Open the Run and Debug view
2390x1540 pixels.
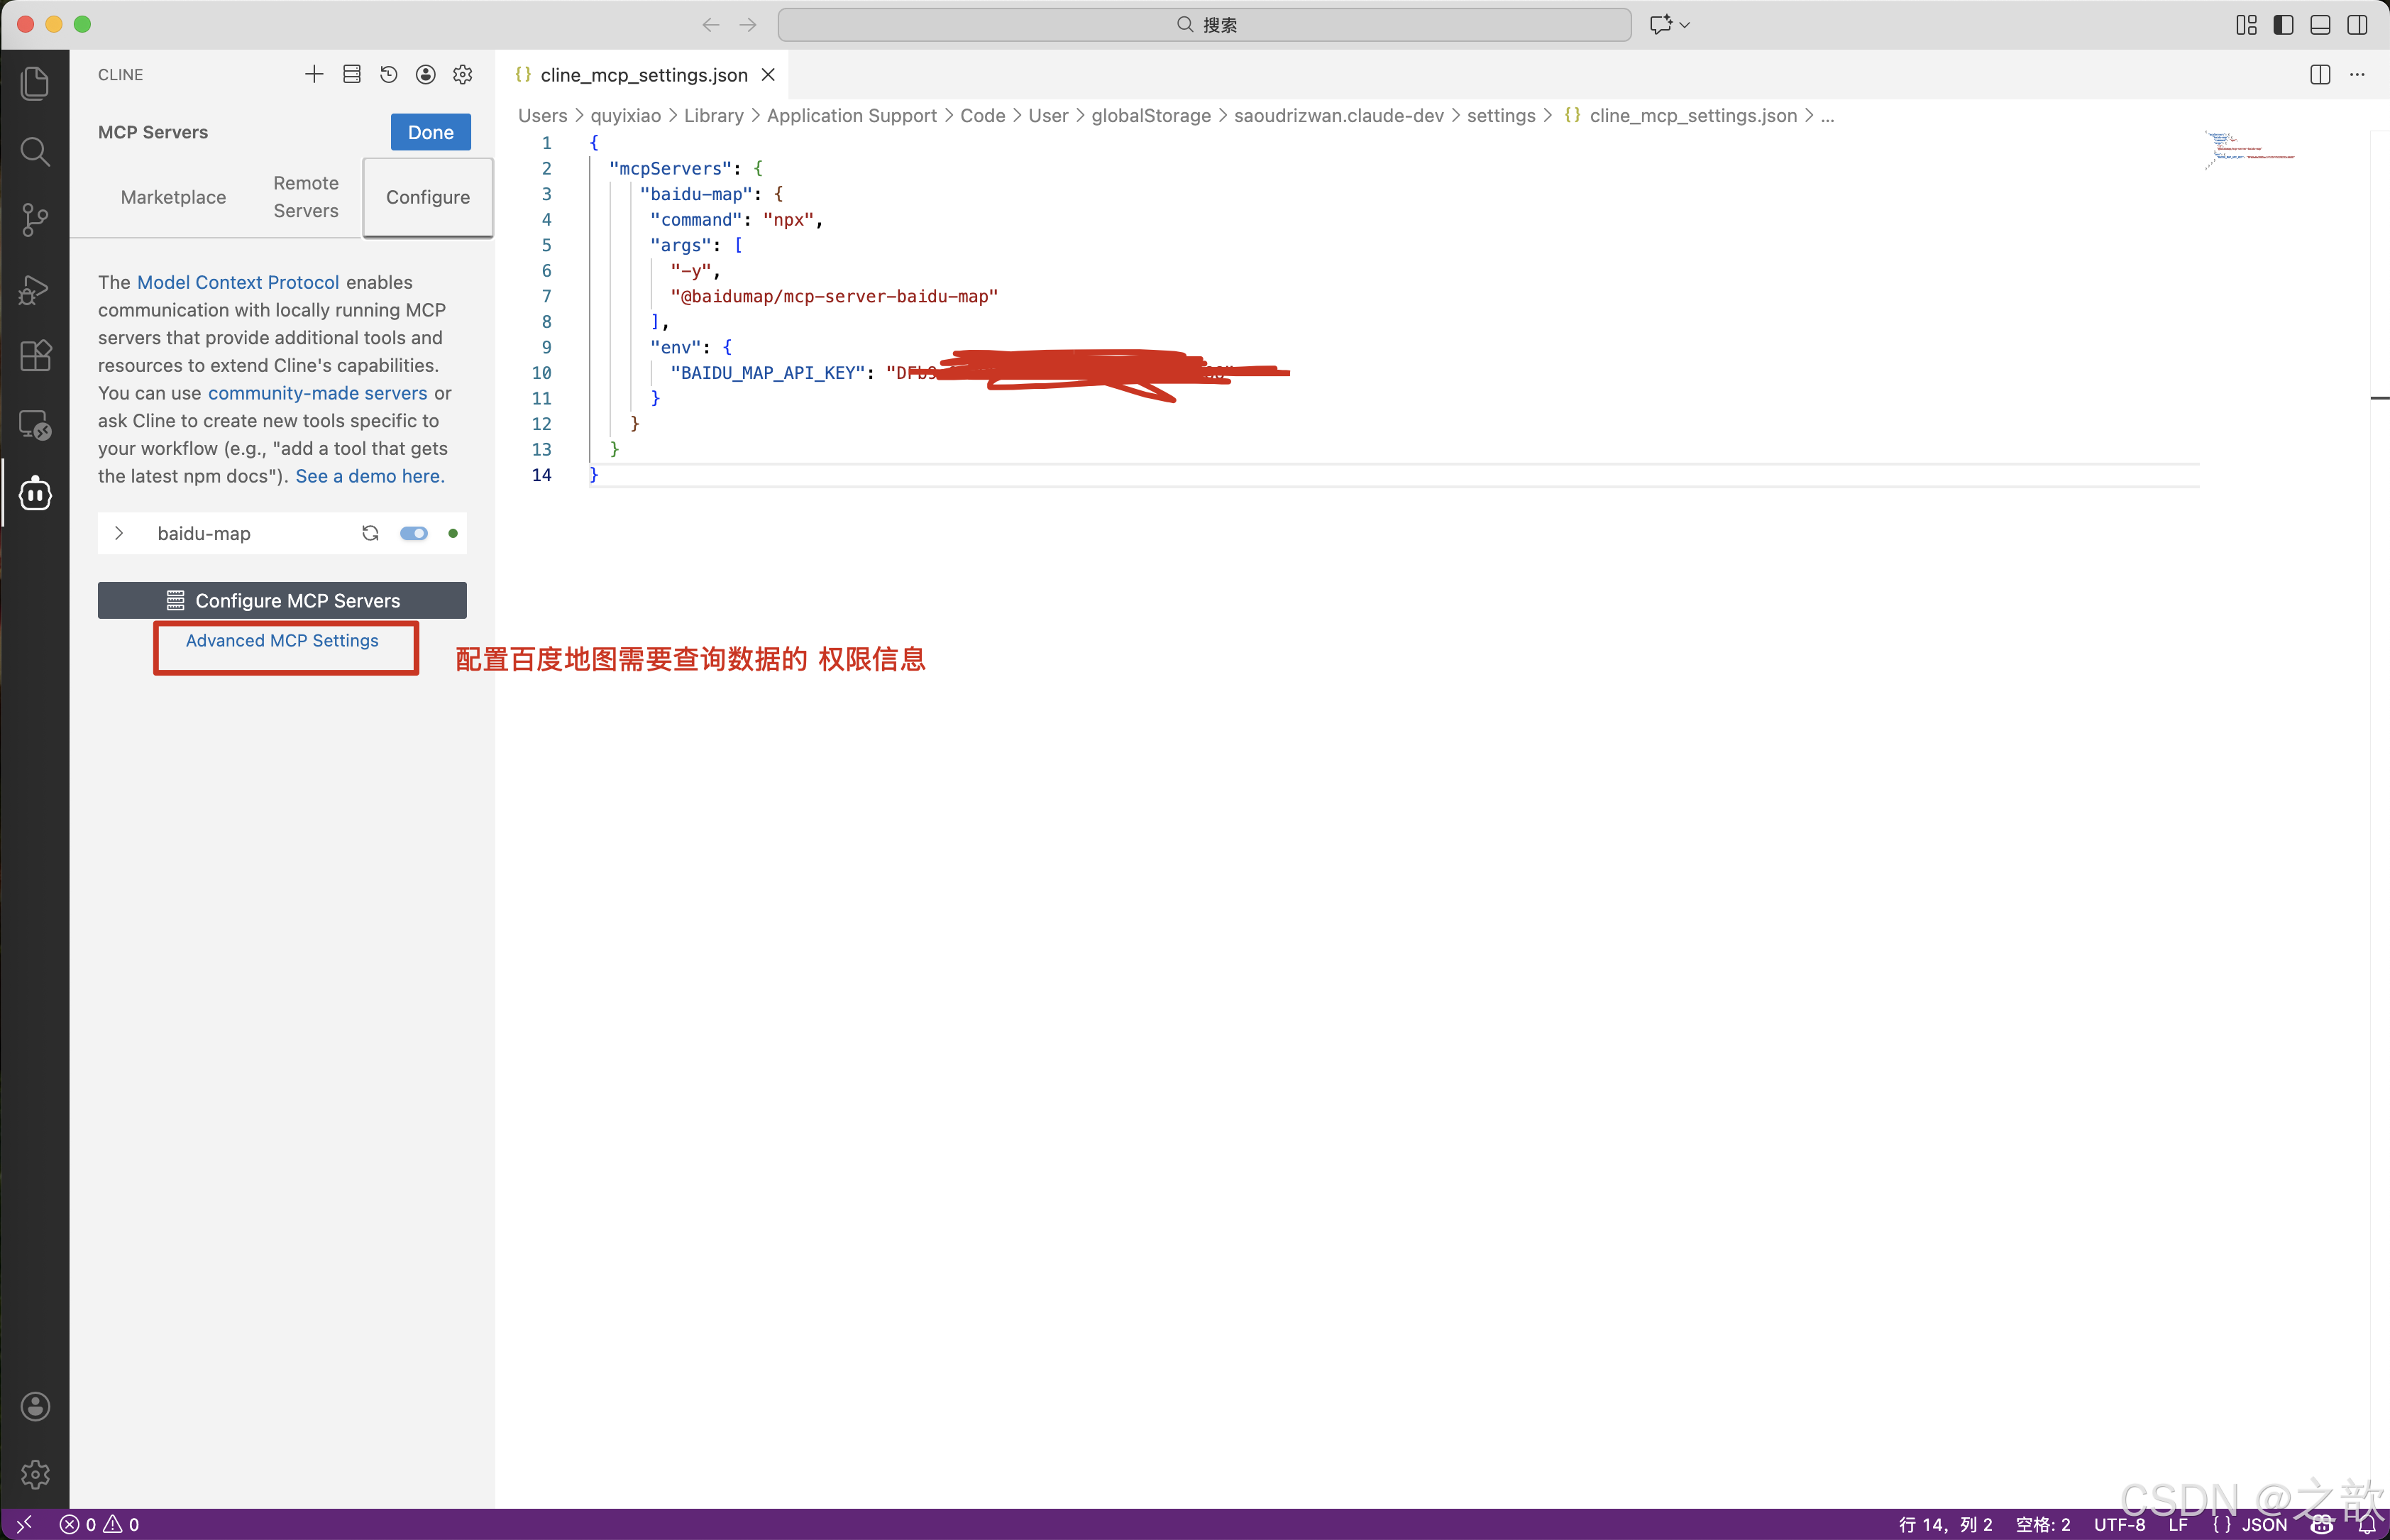[35, 290]
